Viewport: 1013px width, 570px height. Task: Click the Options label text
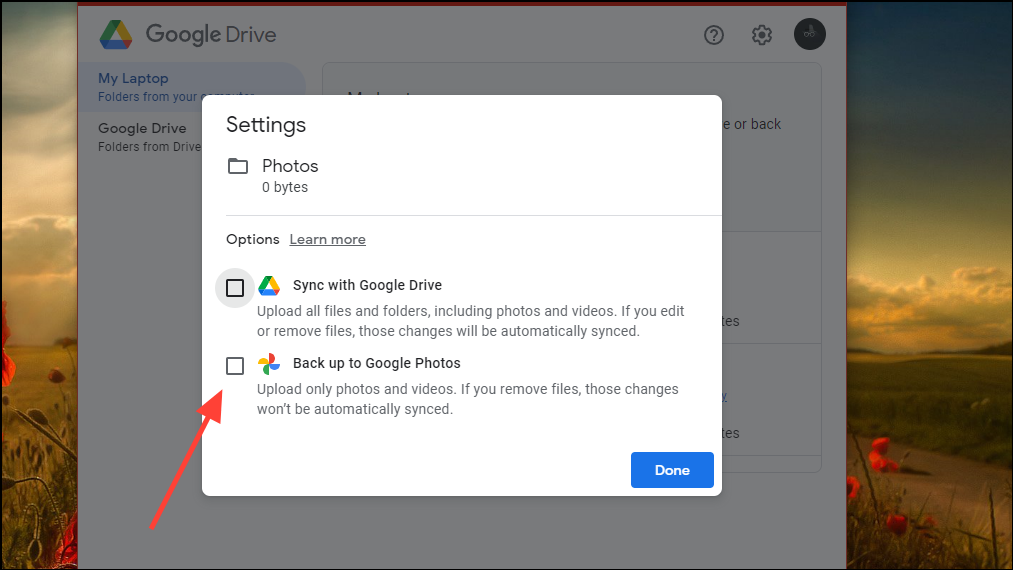point(253,239)
